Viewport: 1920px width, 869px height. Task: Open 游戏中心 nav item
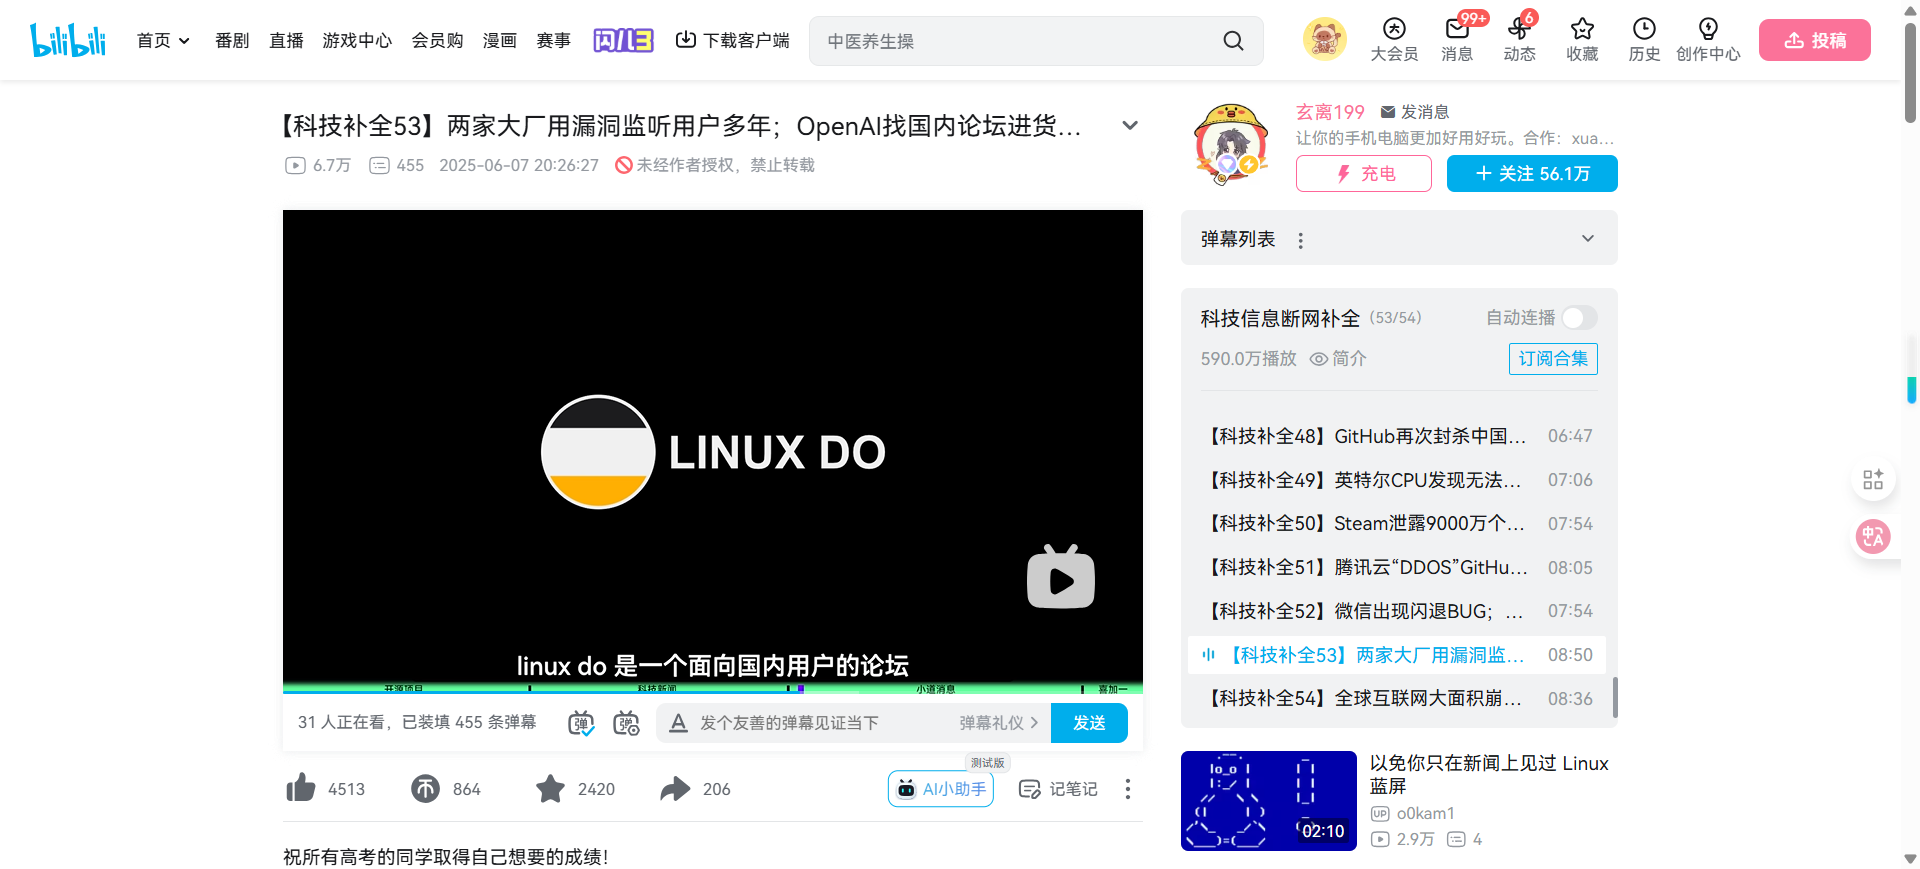tap(357, 40)
